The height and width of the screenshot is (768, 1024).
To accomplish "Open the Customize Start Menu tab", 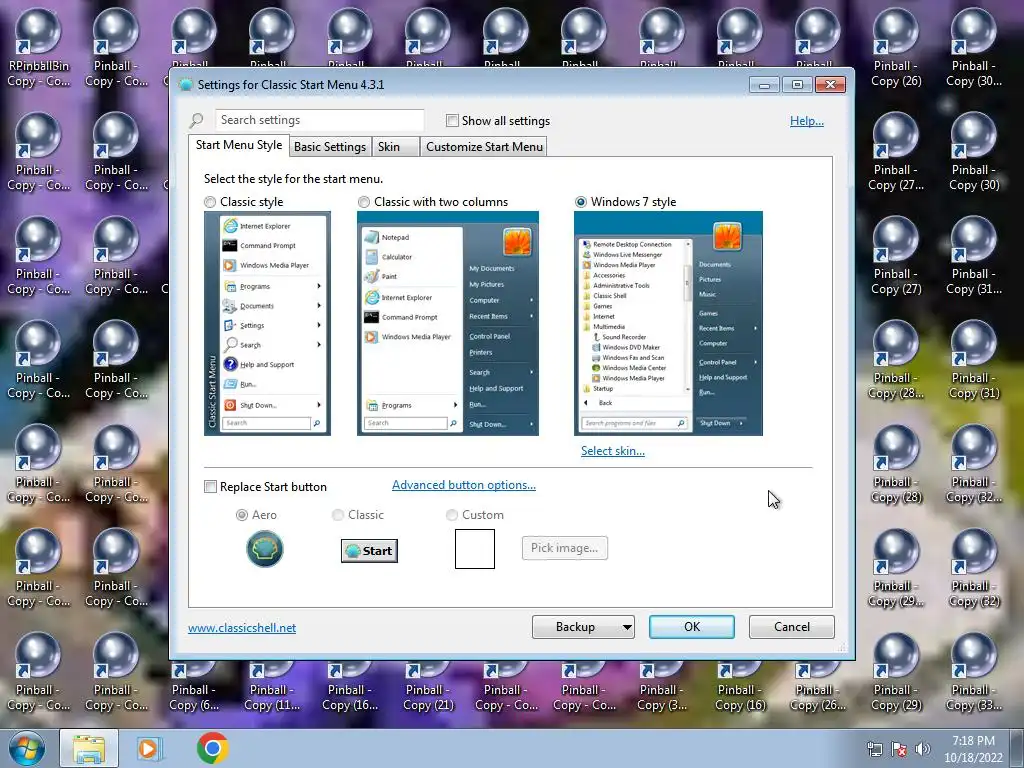I will point(484,146).
